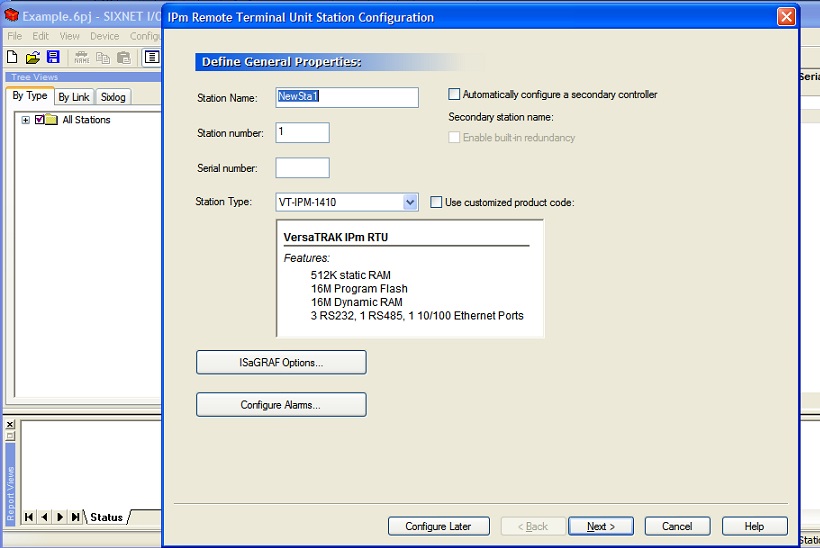Open a project with the folder icon
The width and height of the screenshot is (820, 548).
[32, 57]
